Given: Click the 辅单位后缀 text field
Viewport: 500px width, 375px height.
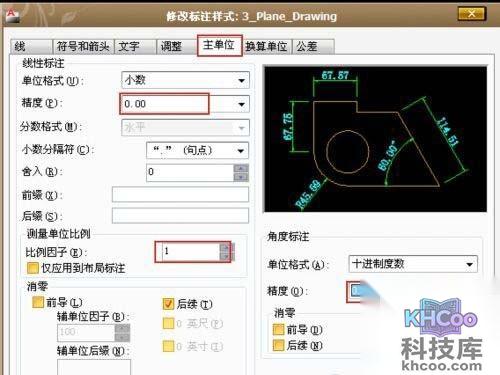Looking at the screenshot, I should click(x=94, y=367).
